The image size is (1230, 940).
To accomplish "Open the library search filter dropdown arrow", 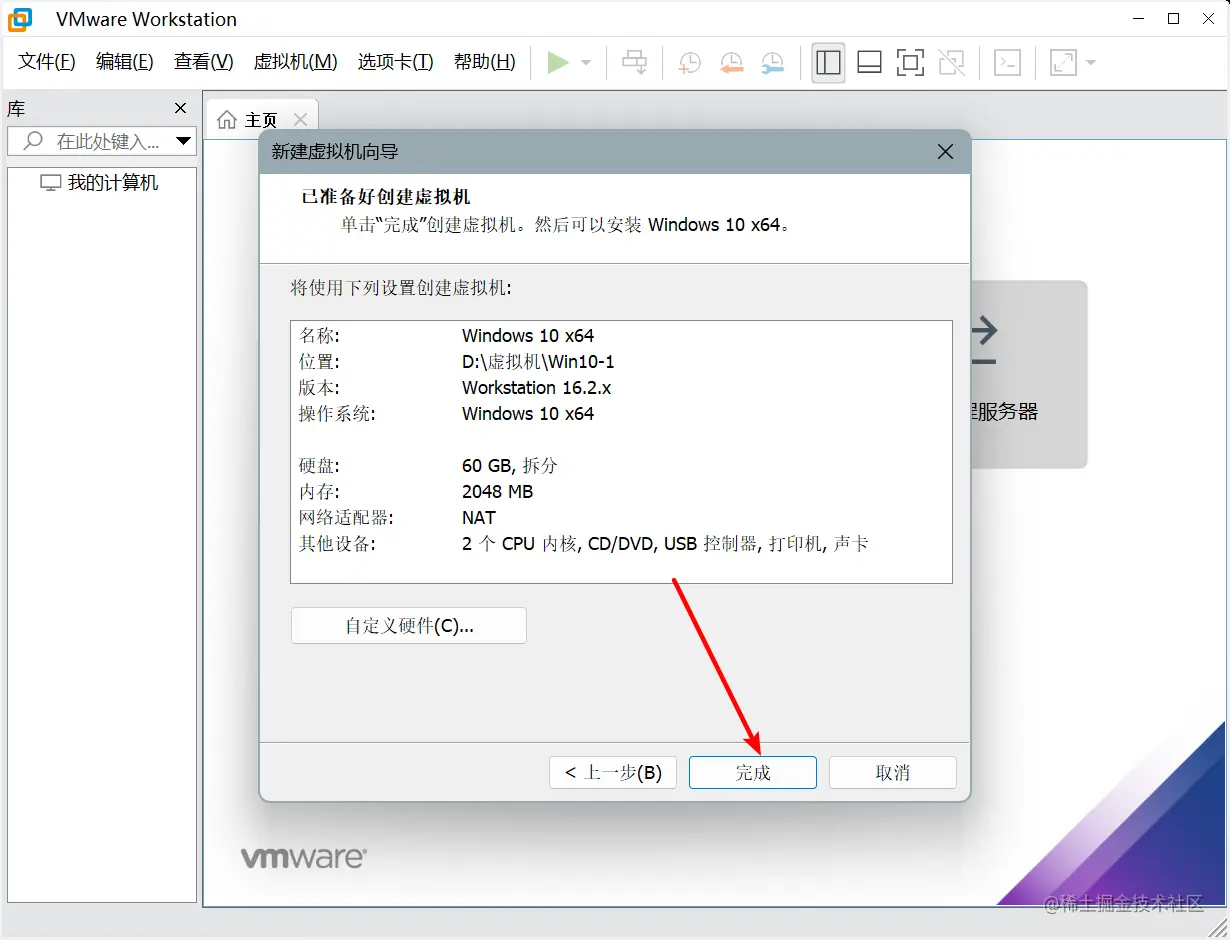I will click(183, 141).
